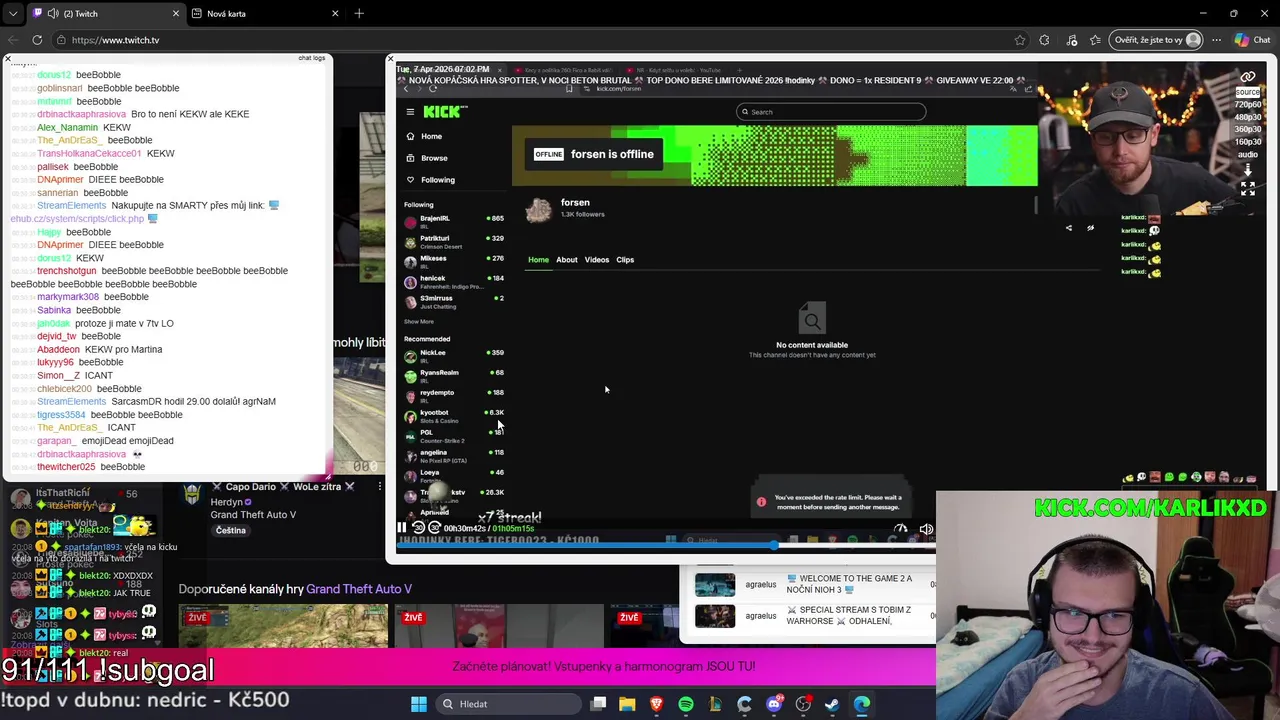Switch to Videos tab on forsen channel
This screenshot has width=1280, height=720.
pos(596,260)
